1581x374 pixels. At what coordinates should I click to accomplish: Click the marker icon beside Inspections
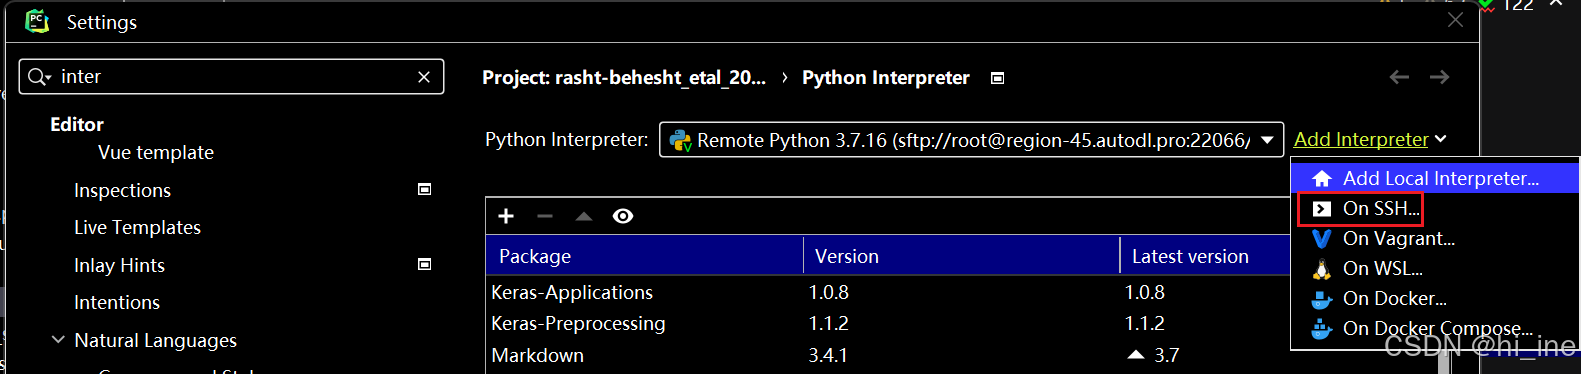pos(424,189)
